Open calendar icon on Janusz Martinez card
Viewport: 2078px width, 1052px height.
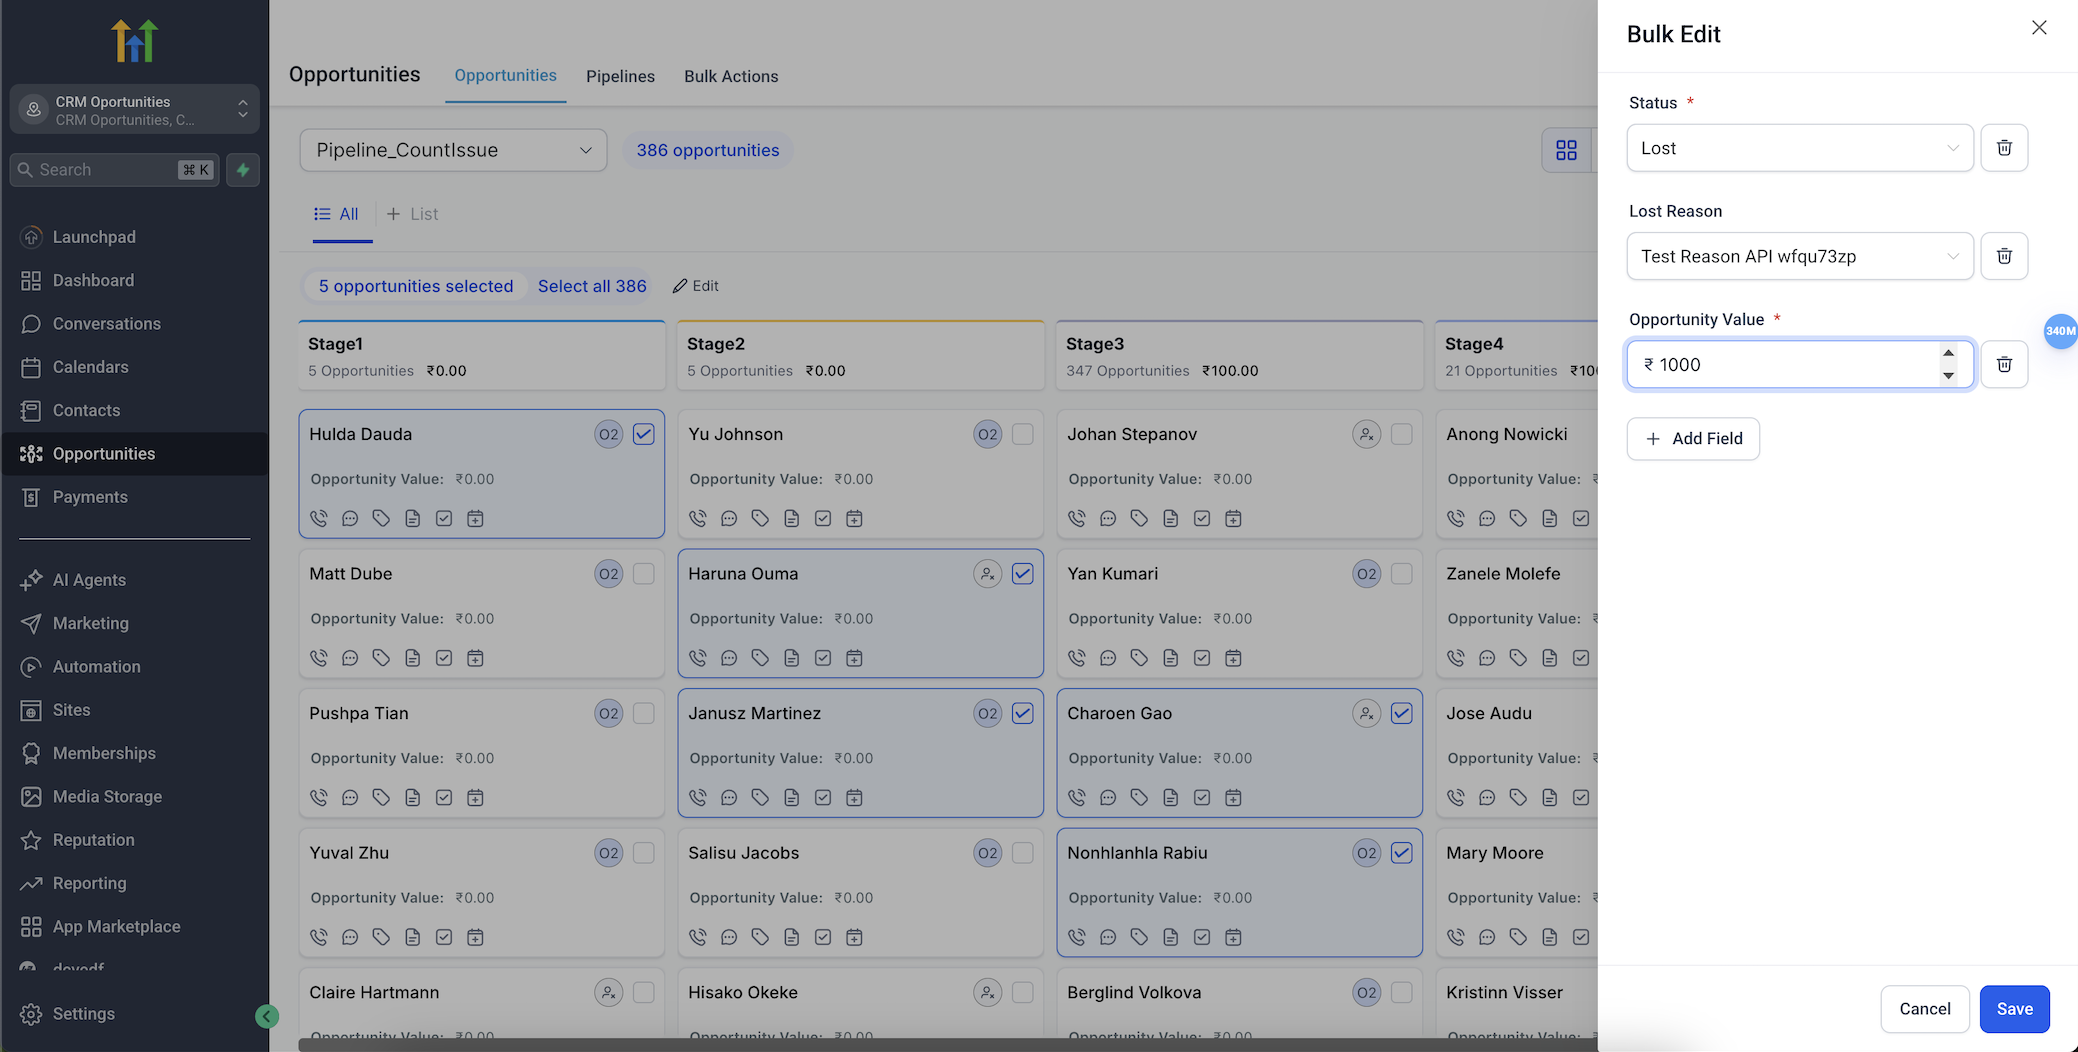click(854, 797)
